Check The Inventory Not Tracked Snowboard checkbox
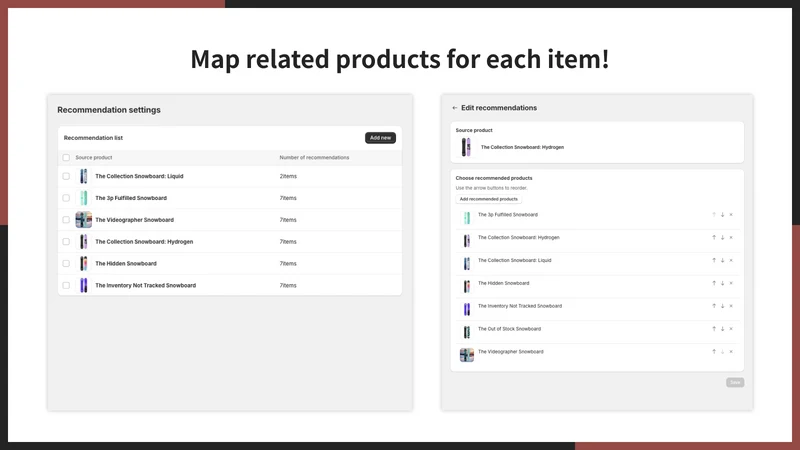 (66, 286)
